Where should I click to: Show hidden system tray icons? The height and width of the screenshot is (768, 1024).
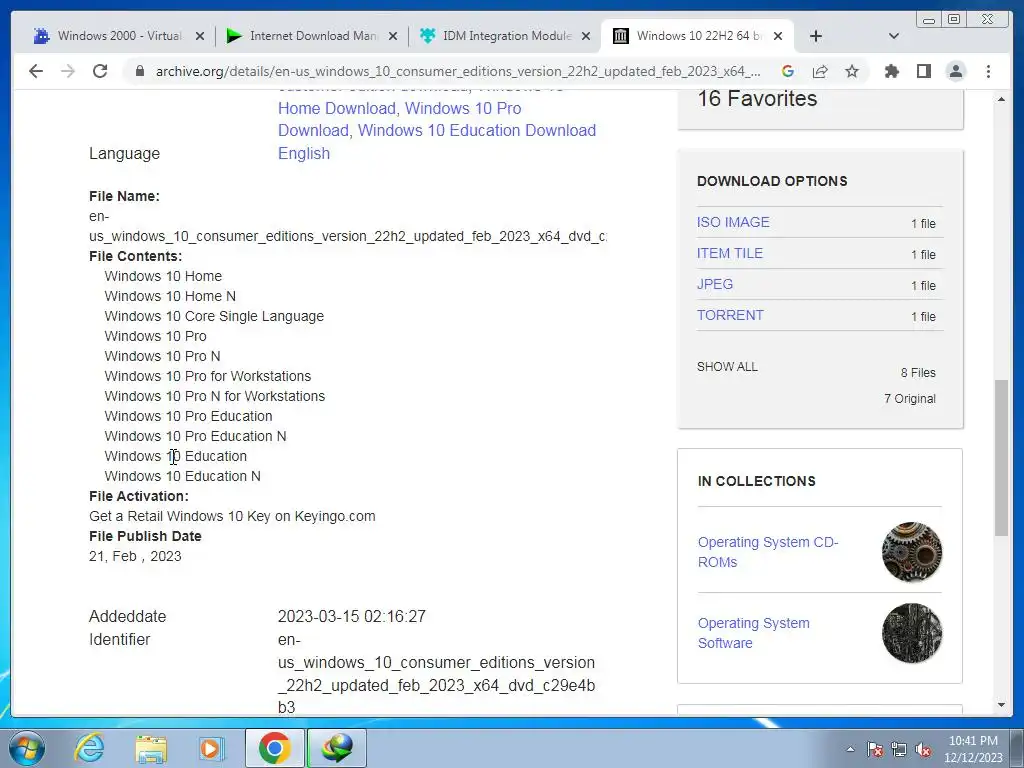850,749
